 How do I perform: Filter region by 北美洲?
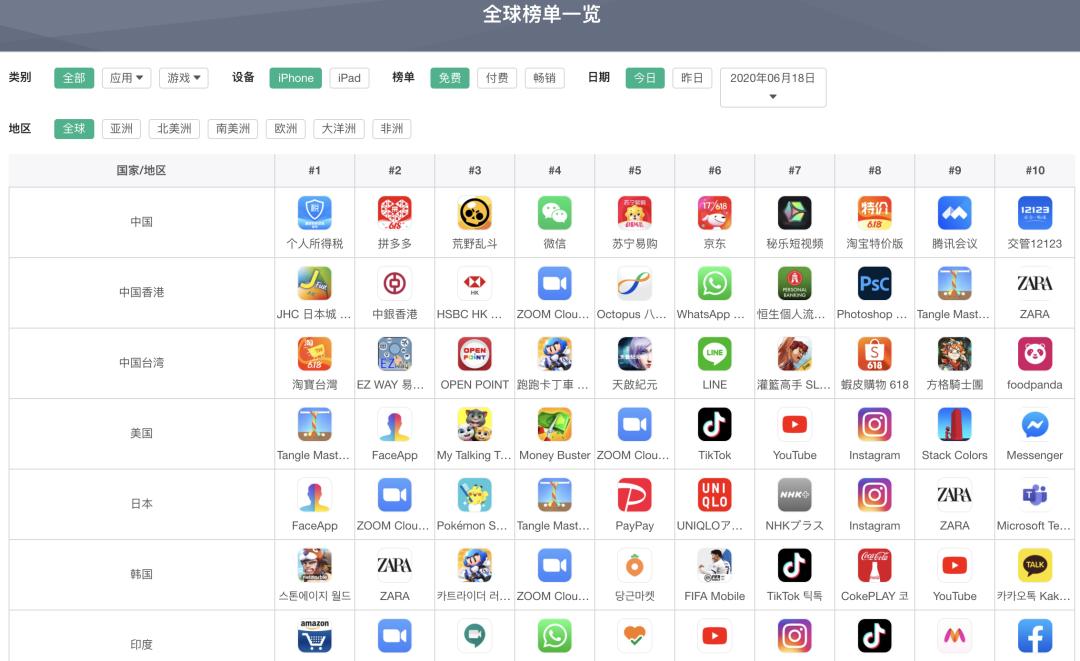point(174,129)
